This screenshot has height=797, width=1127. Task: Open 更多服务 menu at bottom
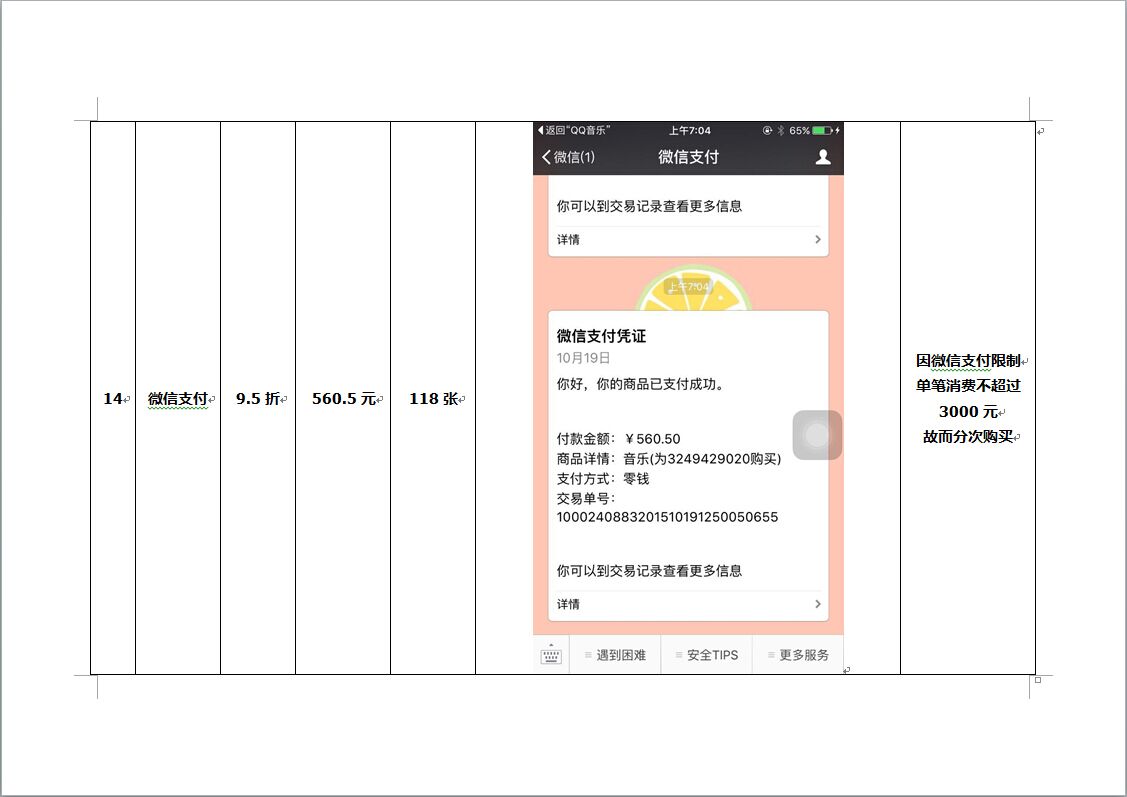[x=799, y=655]
